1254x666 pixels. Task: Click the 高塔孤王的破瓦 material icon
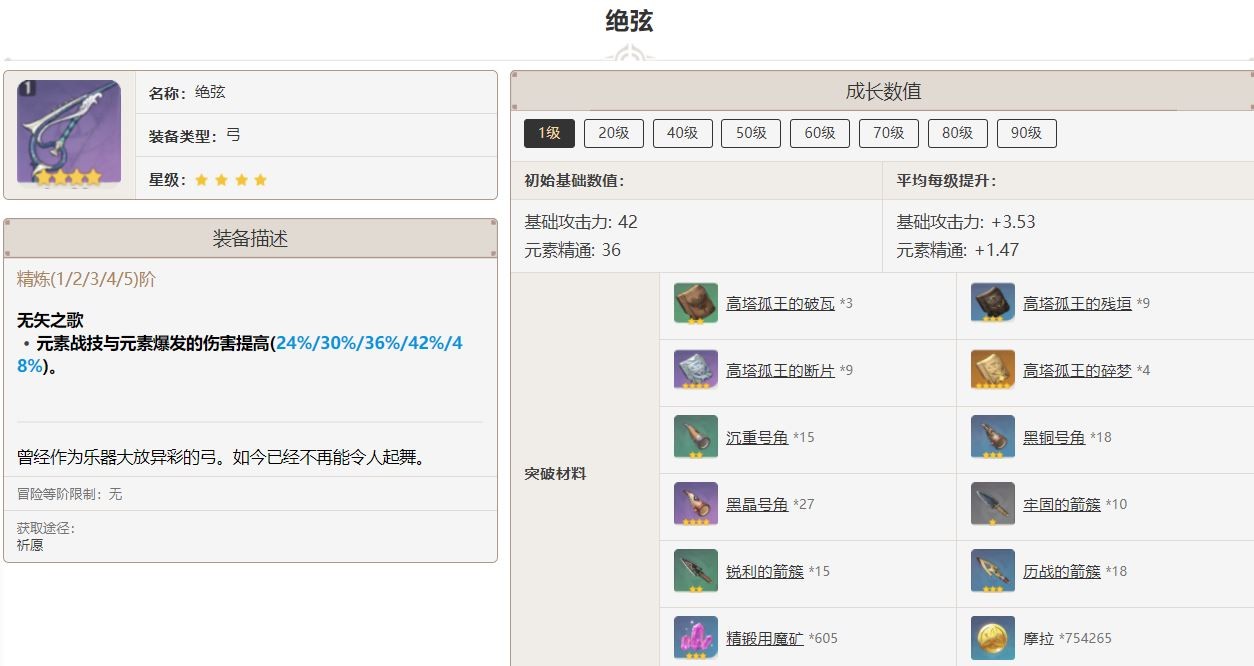(x=696, y=303)
